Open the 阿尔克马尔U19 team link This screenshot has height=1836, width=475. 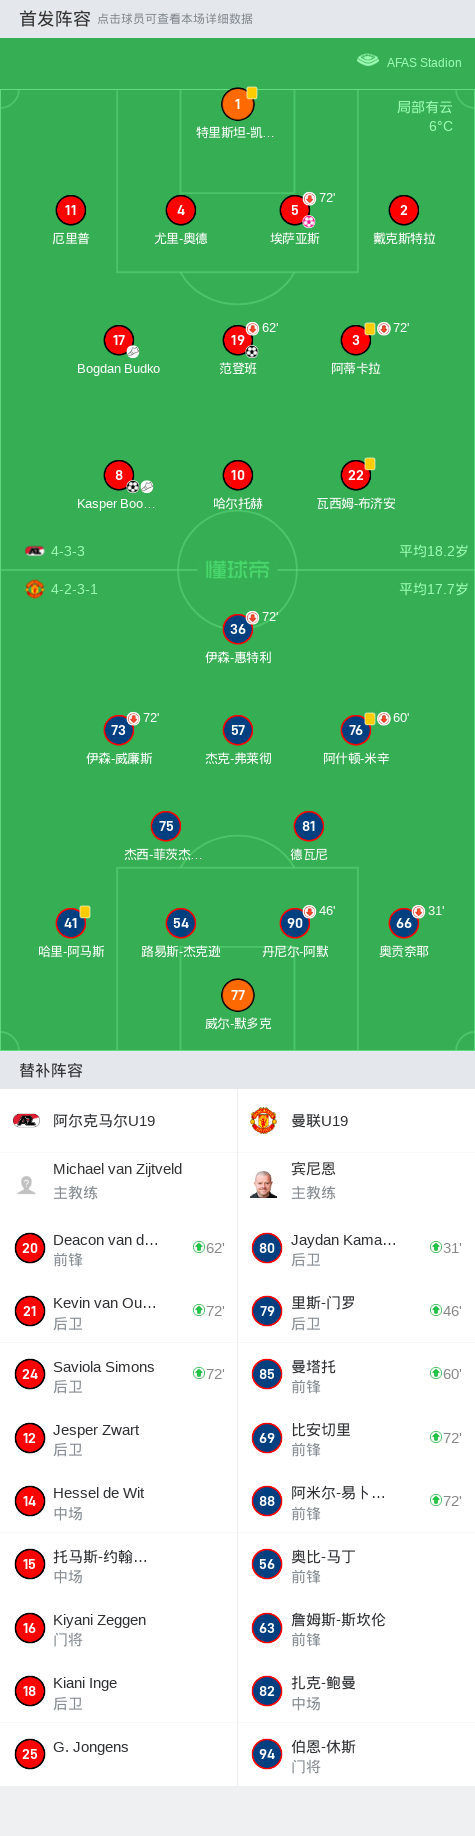104,1121
